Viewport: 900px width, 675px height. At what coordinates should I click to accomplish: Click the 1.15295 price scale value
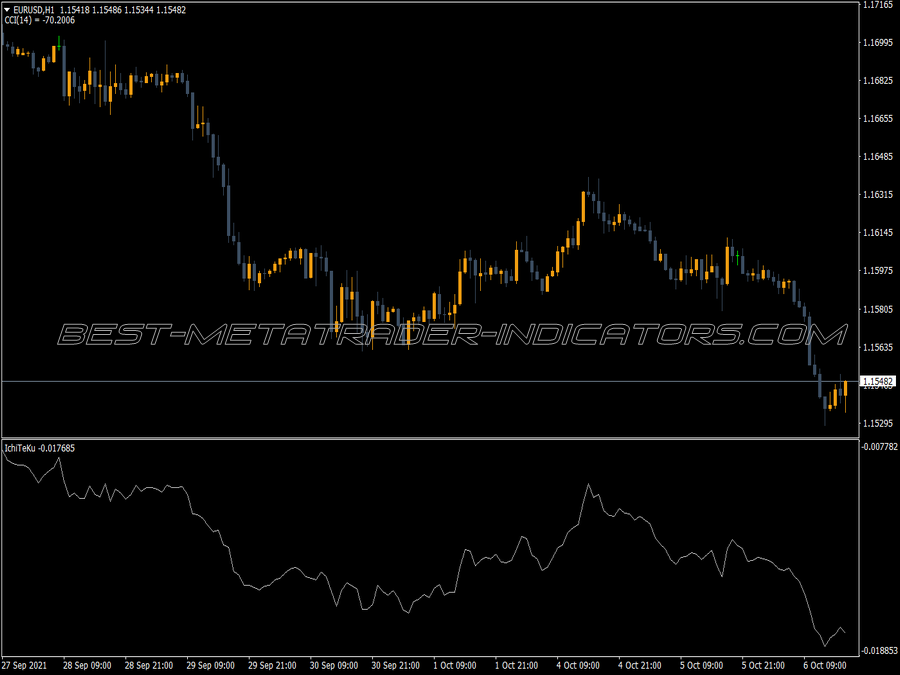coord(878,423)
